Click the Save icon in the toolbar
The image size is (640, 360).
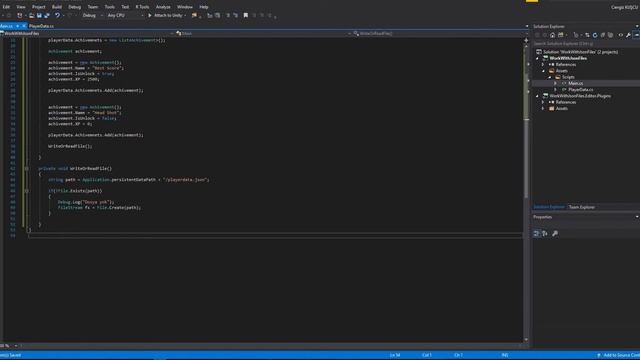pyautogui.click(x=39, y=16)
